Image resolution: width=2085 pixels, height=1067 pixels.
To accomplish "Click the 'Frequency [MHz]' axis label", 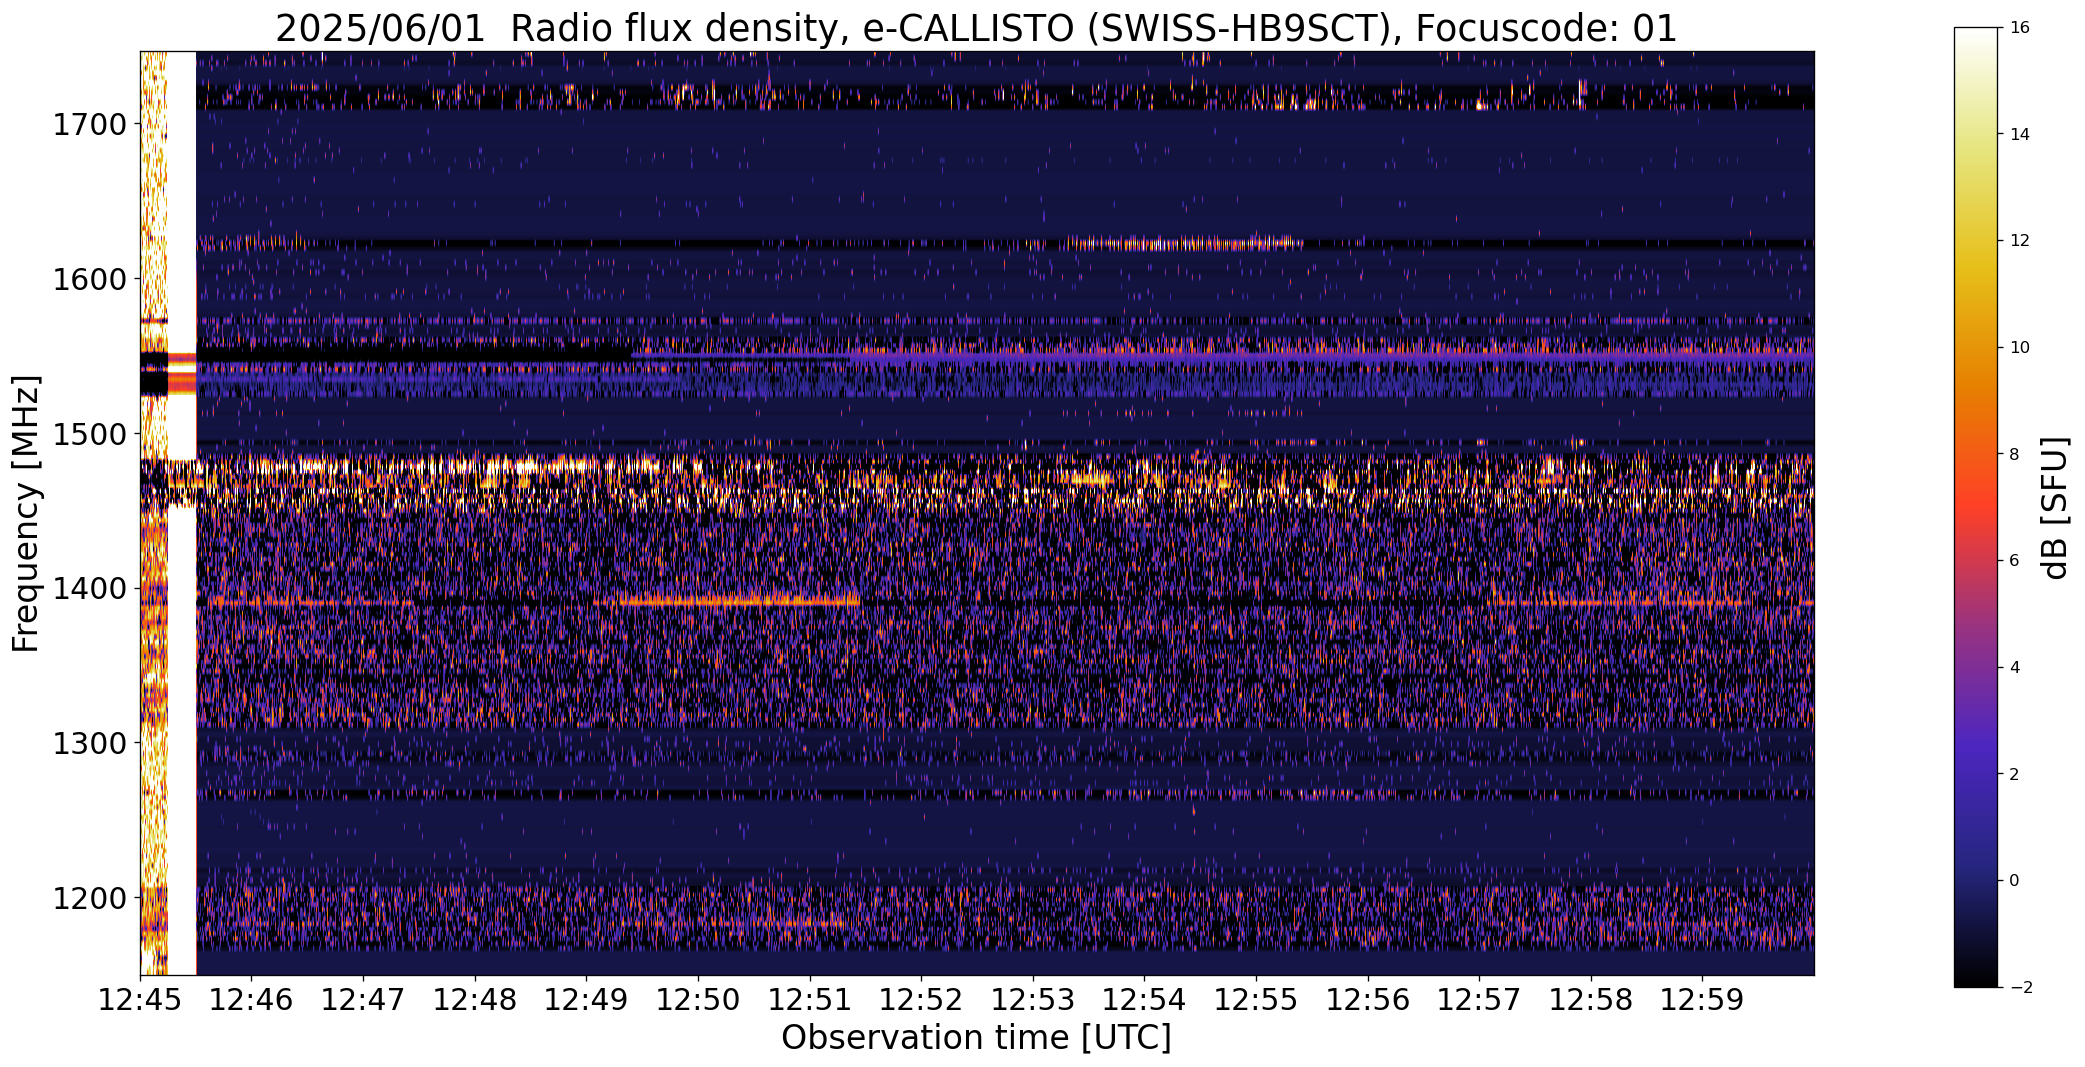I will point(27,514).
